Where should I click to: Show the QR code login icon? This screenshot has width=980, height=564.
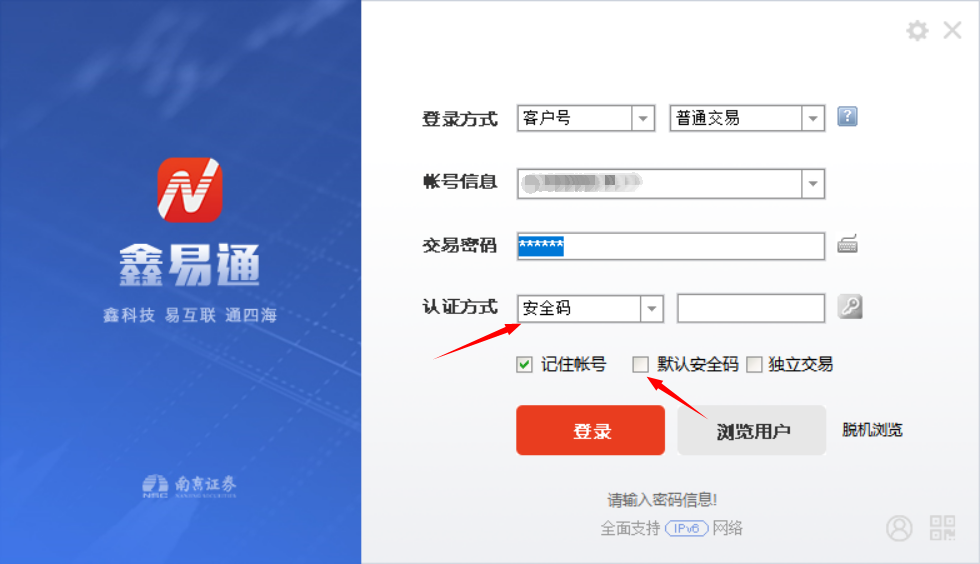(942, 528)
